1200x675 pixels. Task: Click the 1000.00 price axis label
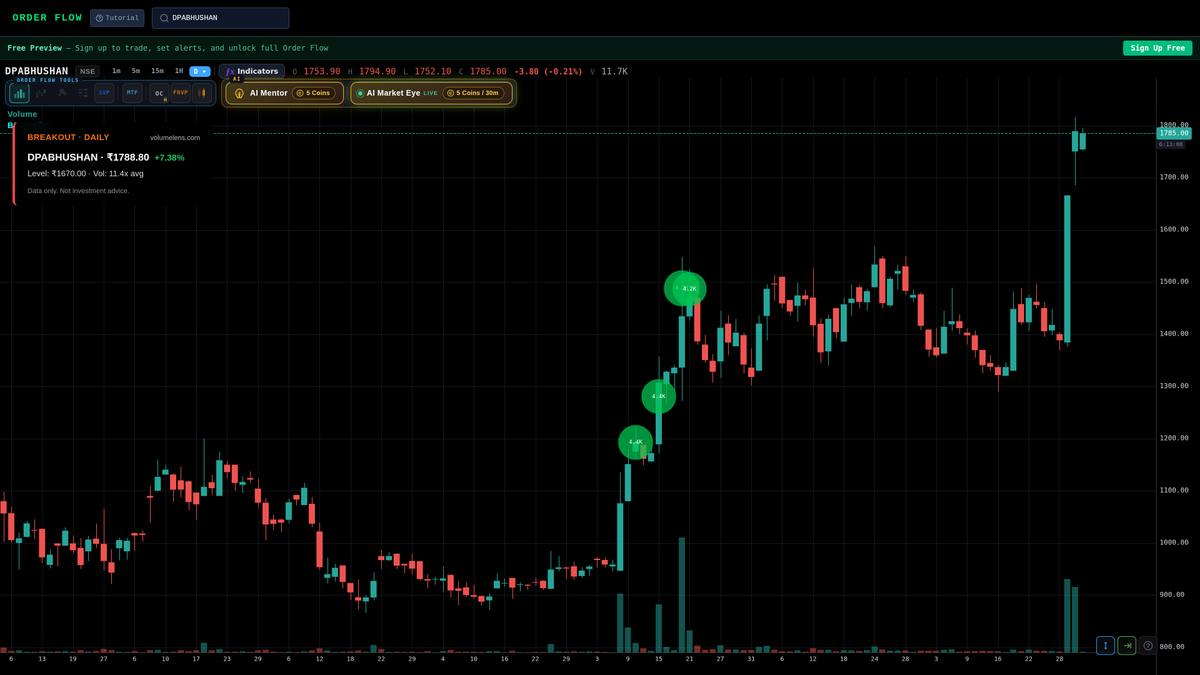(x=1174, y=542)
